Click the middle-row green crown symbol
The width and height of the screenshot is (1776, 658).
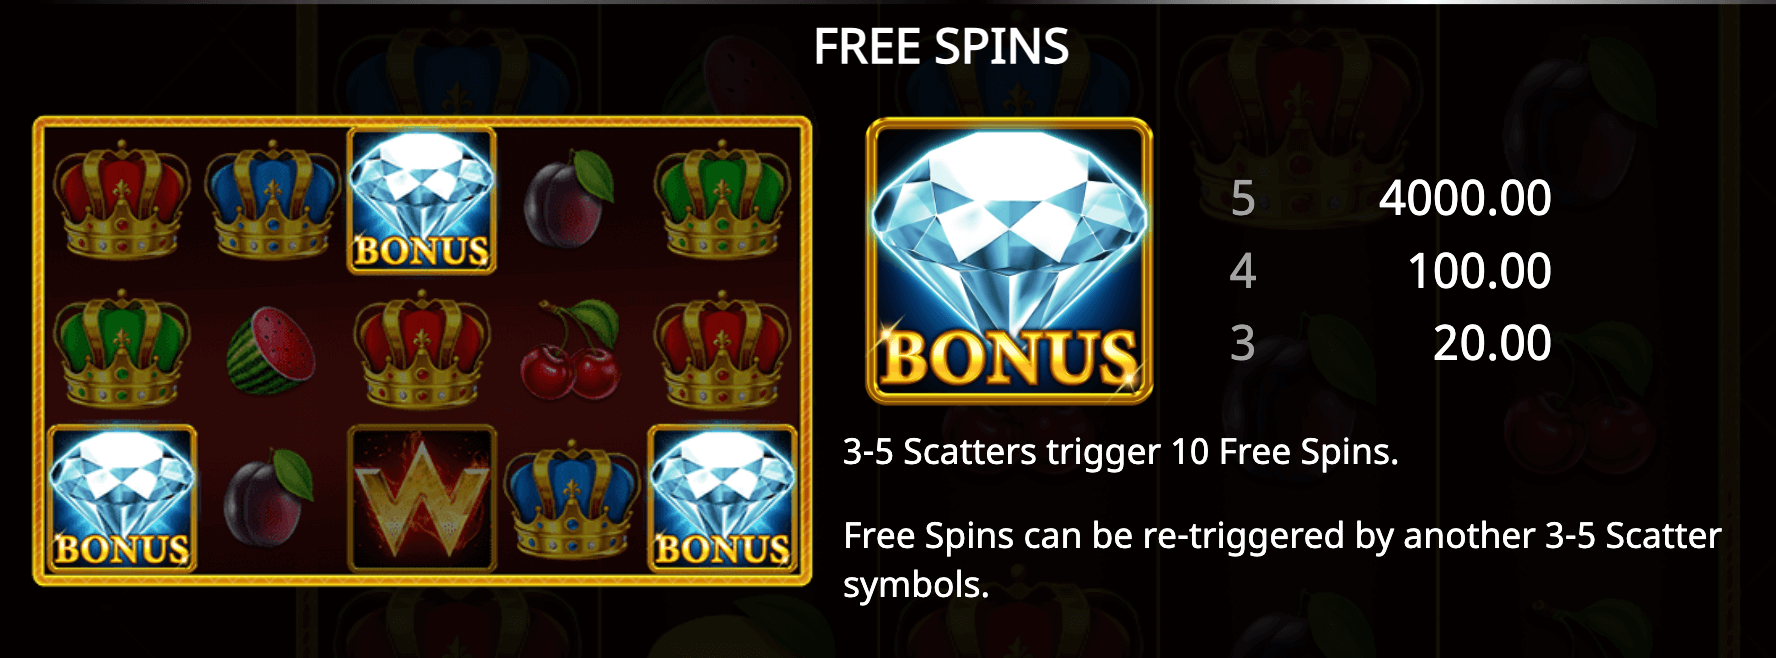[122, 349]
